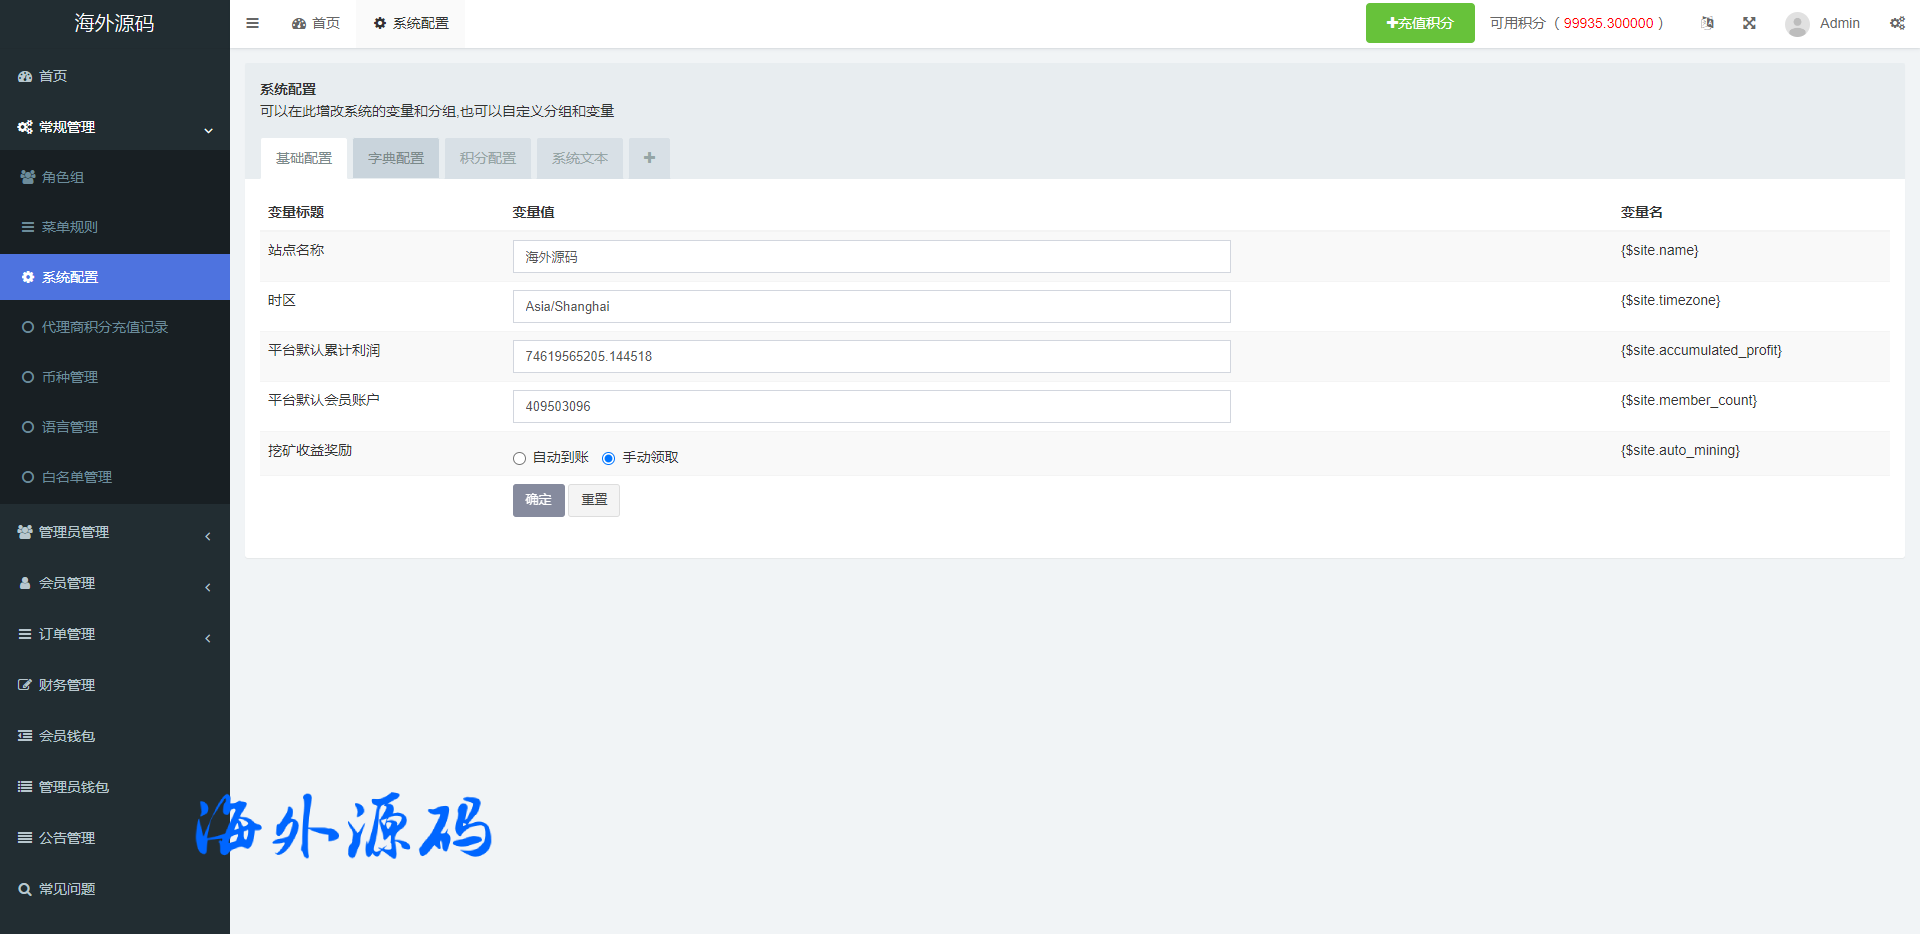Open 财务管理 from the sidebar
Image resolution: width=1920 pixels, height=934 pixels.
(66, 685)
